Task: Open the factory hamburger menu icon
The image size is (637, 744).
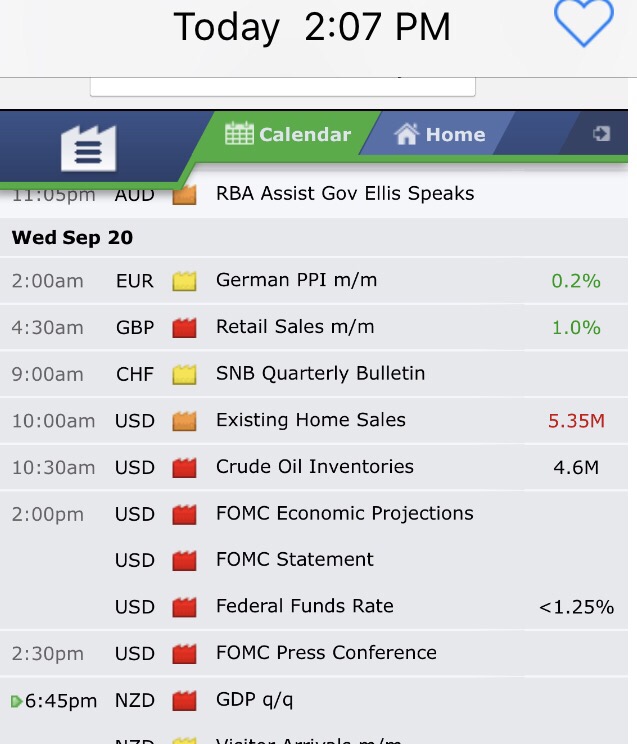Action: pyautogui.click(x=88, y=150)
